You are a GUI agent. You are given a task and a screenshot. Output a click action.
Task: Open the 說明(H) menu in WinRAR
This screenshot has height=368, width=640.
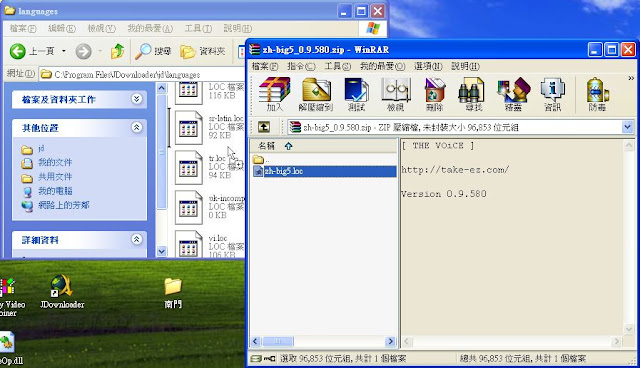point(465,66)
